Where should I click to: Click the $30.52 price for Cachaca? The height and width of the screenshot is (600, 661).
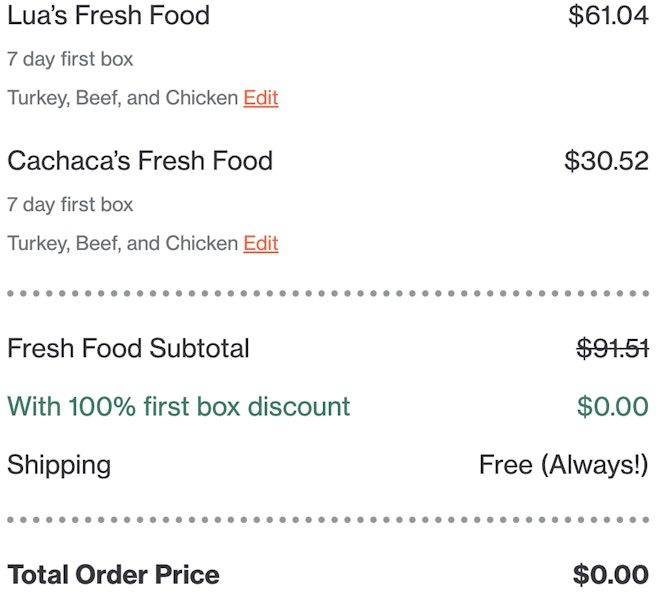(x=606, y=161)
